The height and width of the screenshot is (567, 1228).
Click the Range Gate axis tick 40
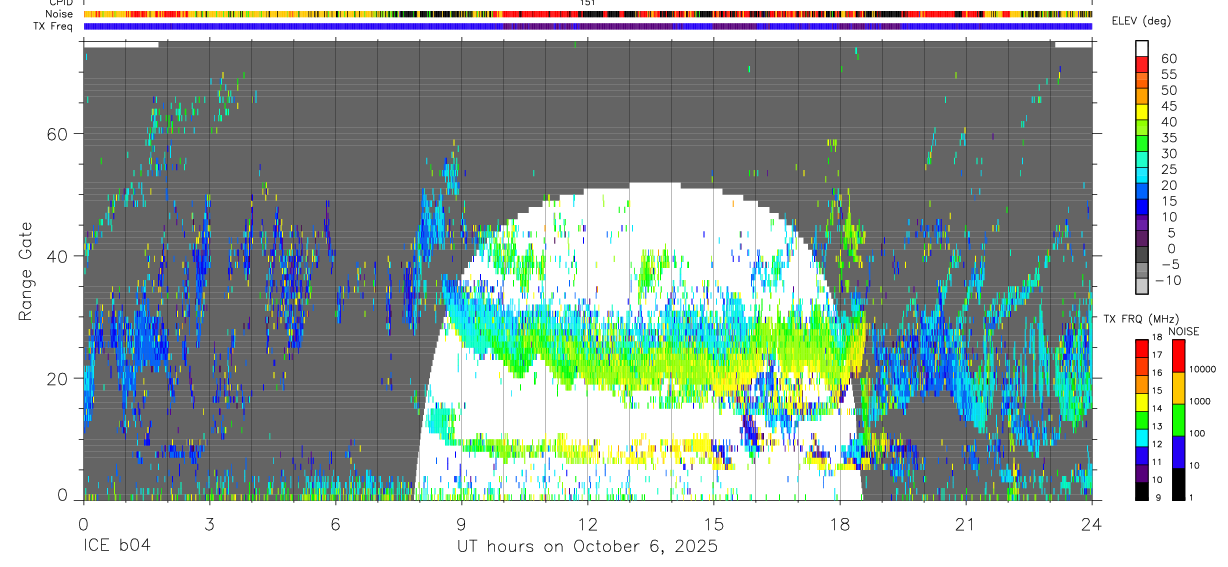click(56, 256)
